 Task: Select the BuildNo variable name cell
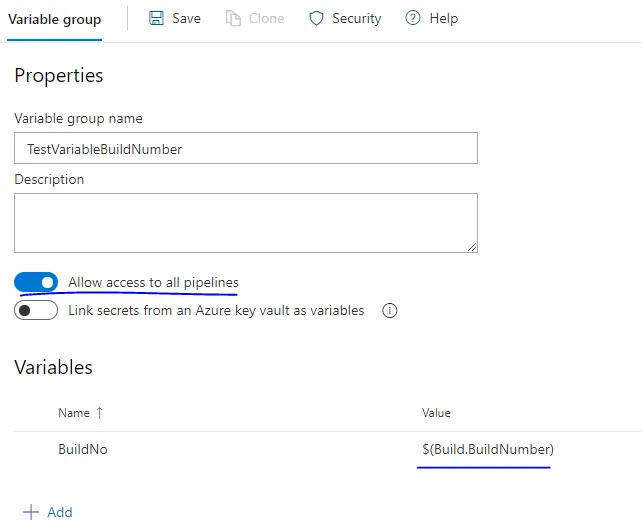coord(83,450)
